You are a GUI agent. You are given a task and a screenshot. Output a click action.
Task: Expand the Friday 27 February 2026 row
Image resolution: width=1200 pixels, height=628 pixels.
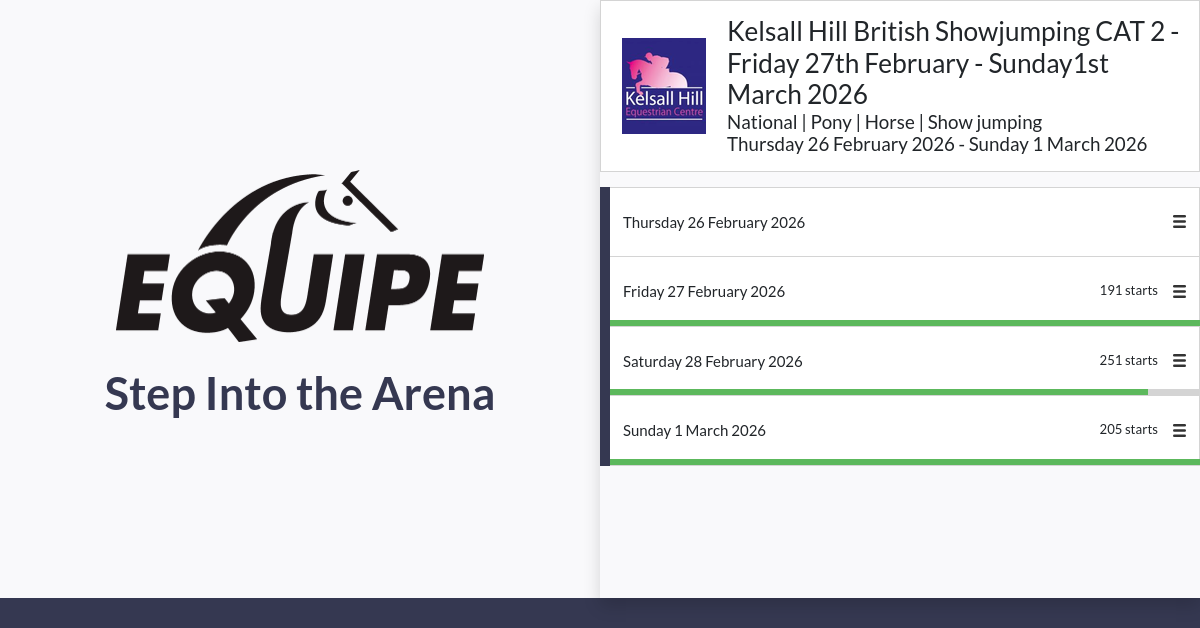coord(704,292)
